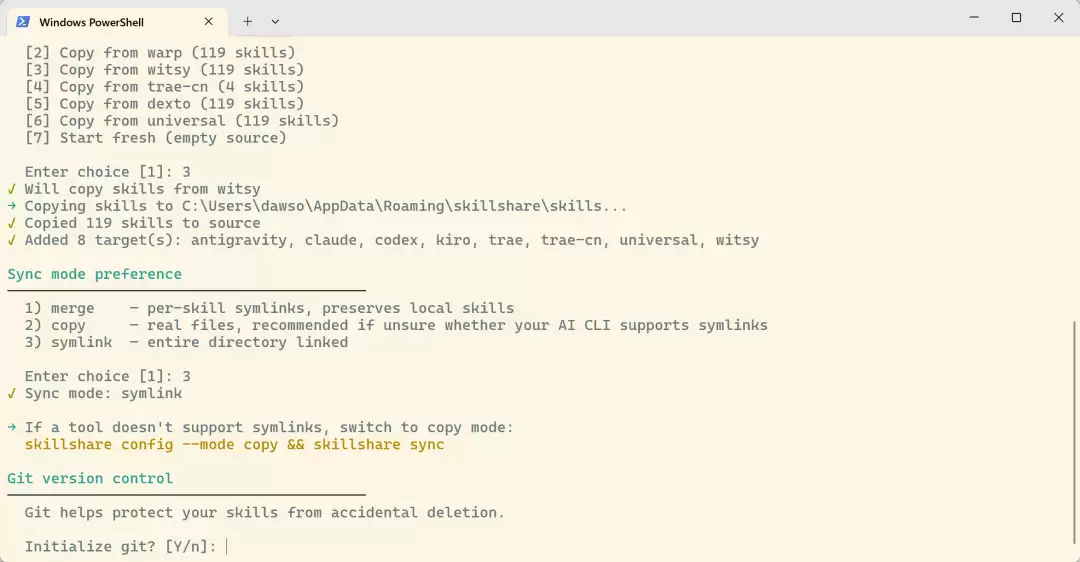
Task: Click the 'Sync mode preference' heading
Action: (x=94, y=274)
